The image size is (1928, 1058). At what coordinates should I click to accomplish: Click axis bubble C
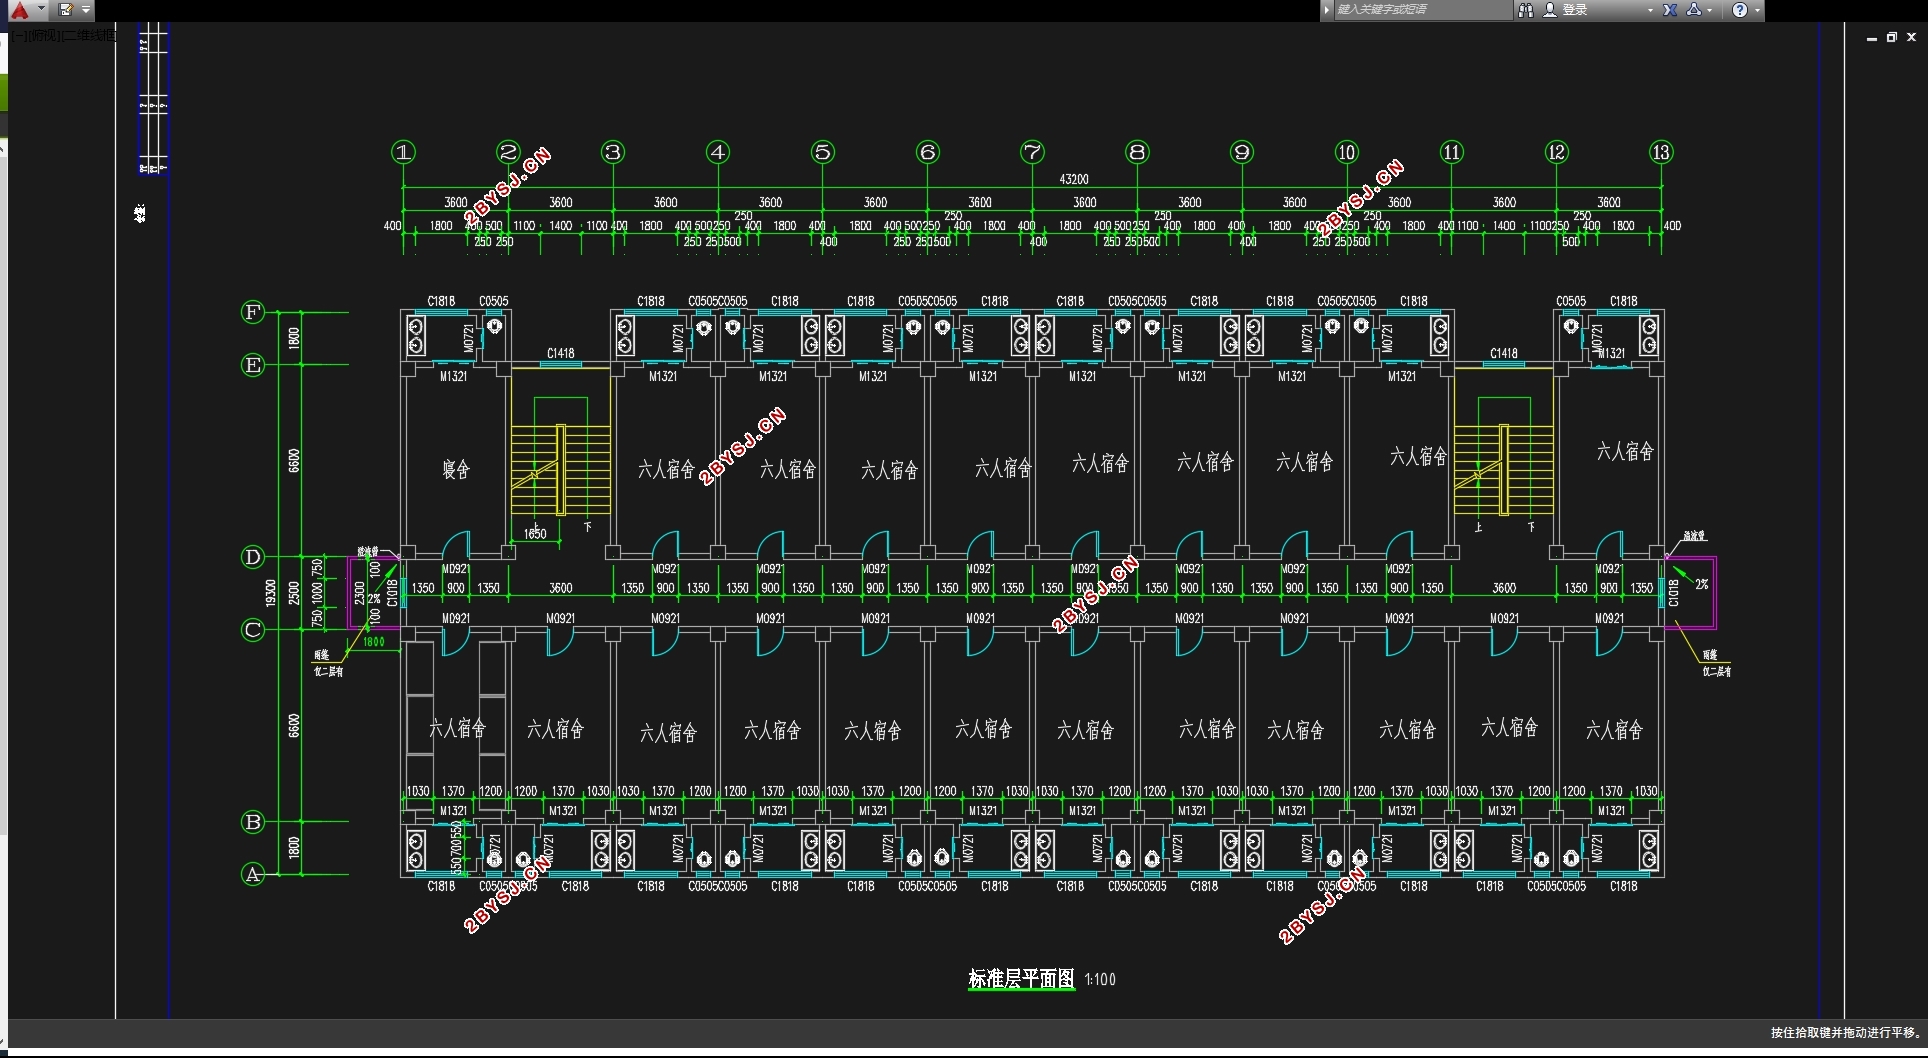pos(253,630)
